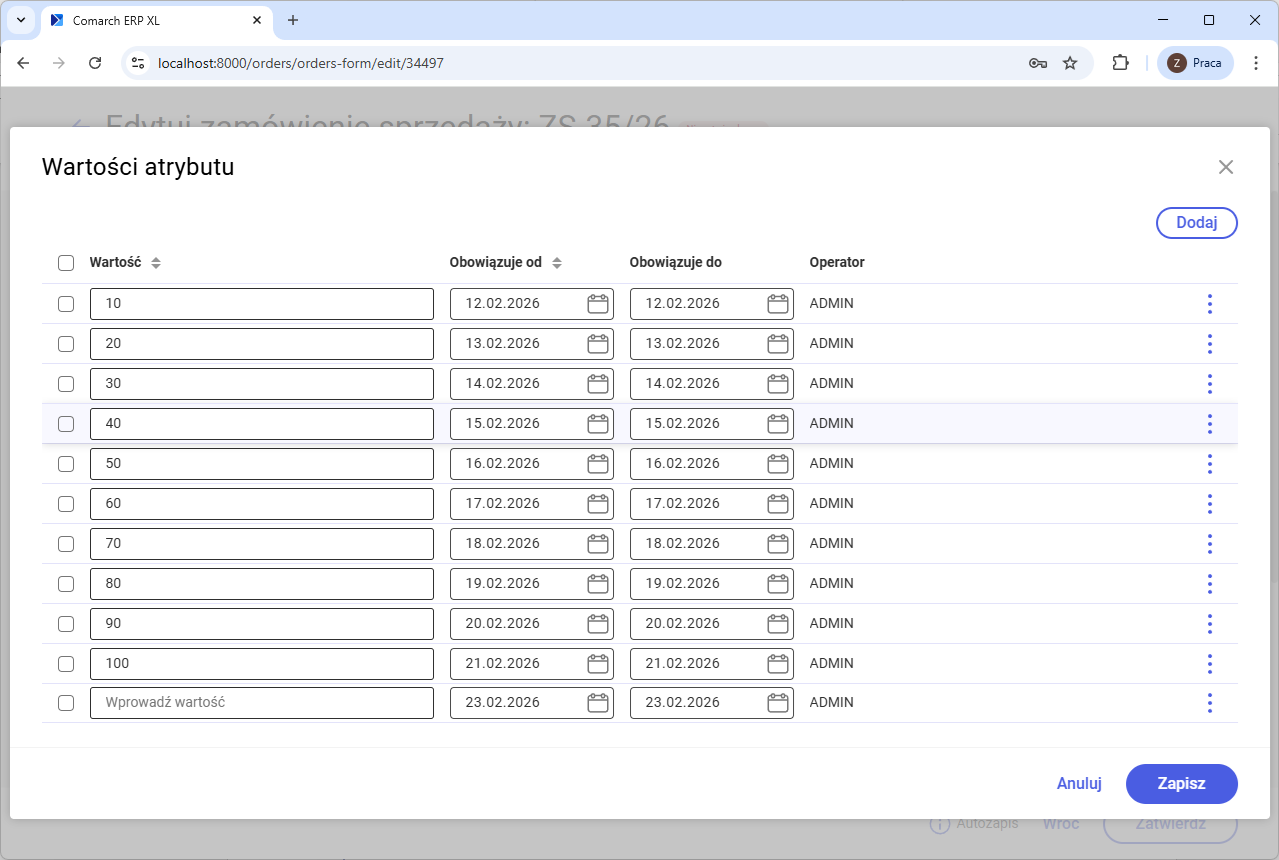
Task: Open the browser tab list dropdown
Action: (21, 20)
